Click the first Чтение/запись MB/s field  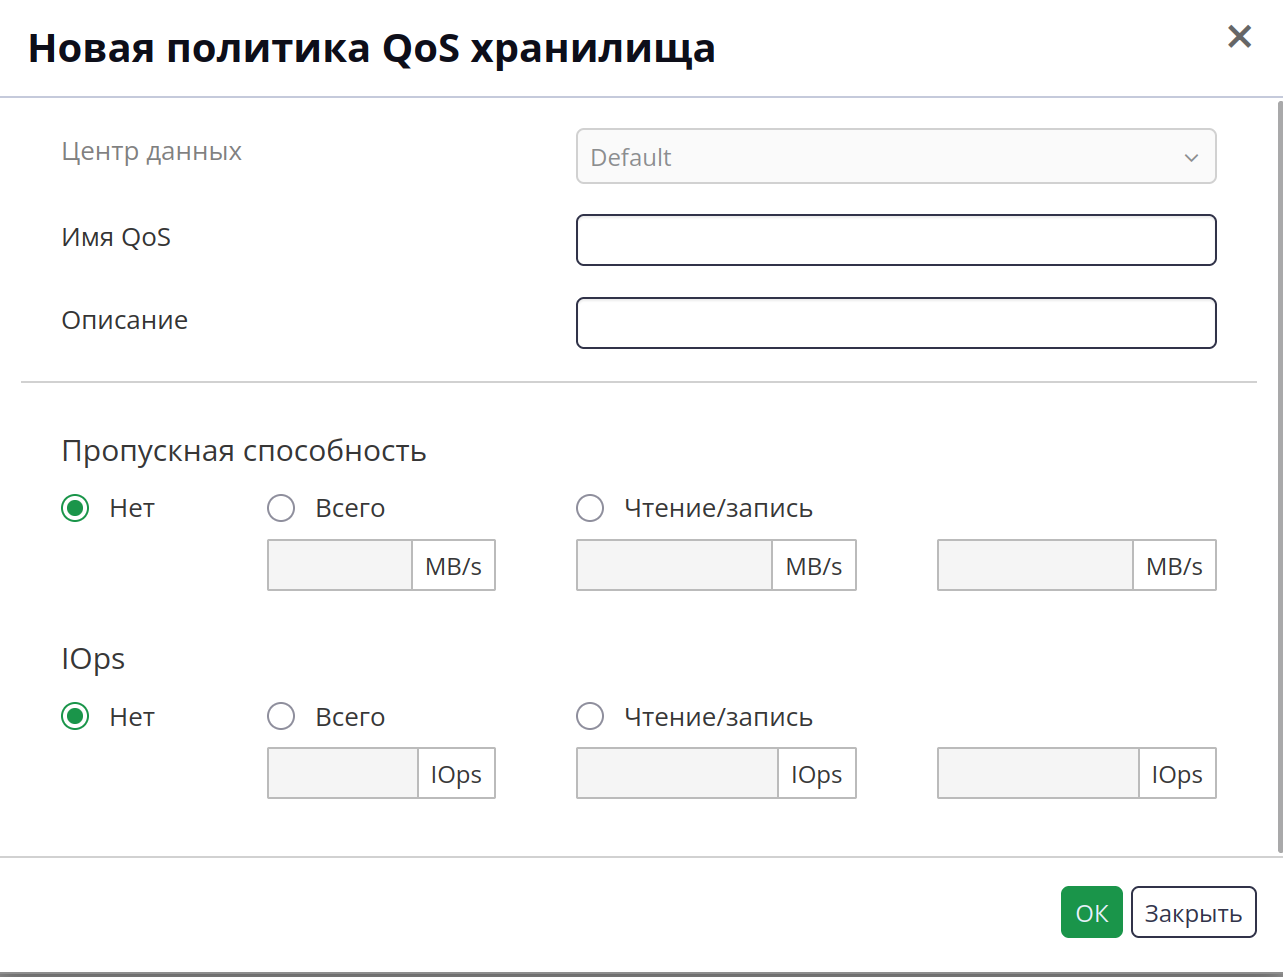pyautogui.click(x=674, y=566)
